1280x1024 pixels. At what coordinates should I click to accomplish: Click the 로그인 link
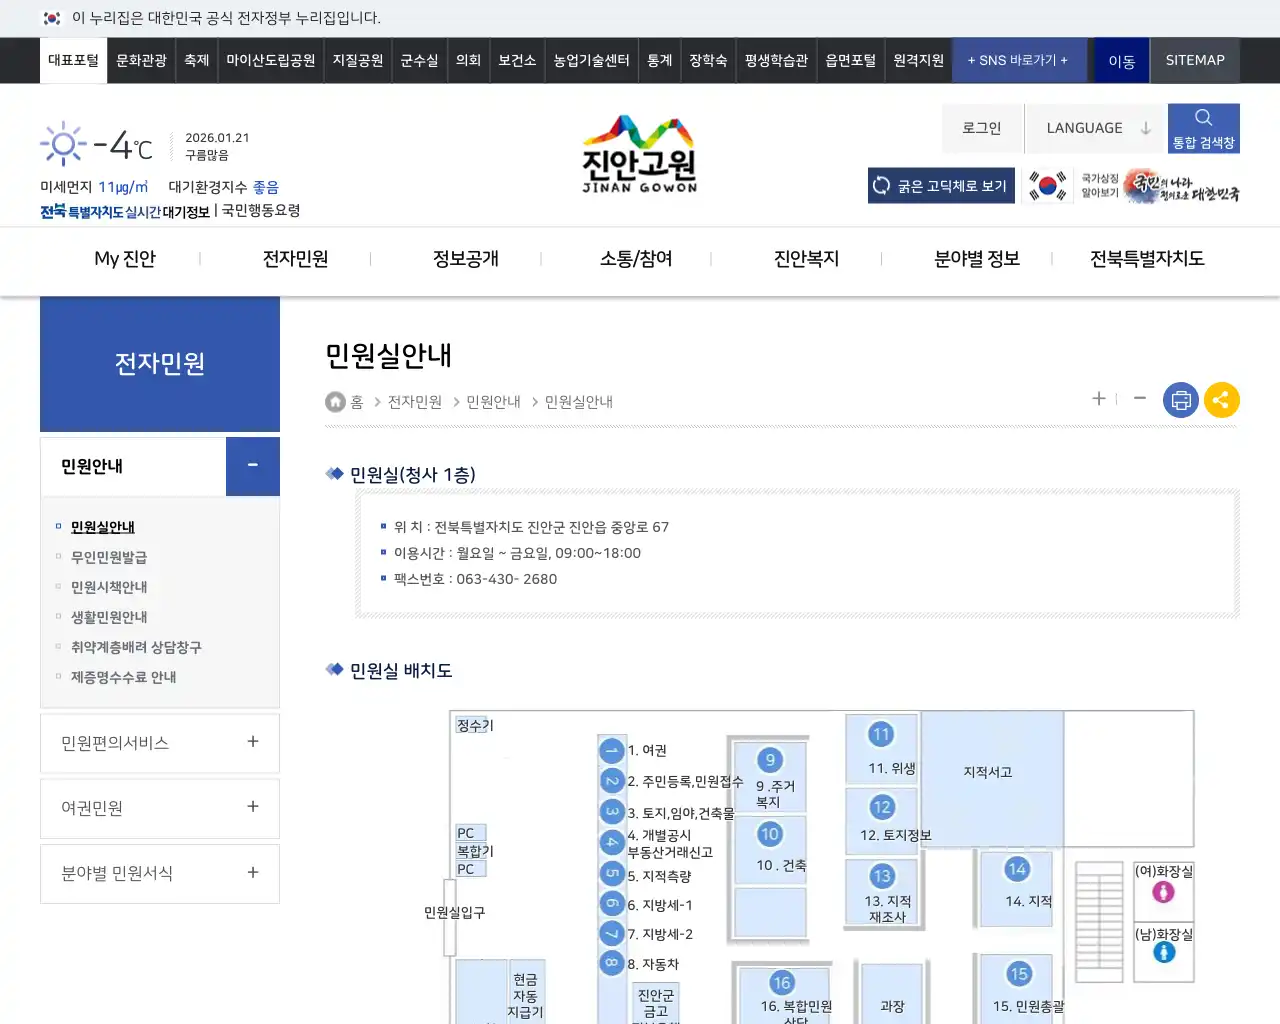[x=982, y=127]
